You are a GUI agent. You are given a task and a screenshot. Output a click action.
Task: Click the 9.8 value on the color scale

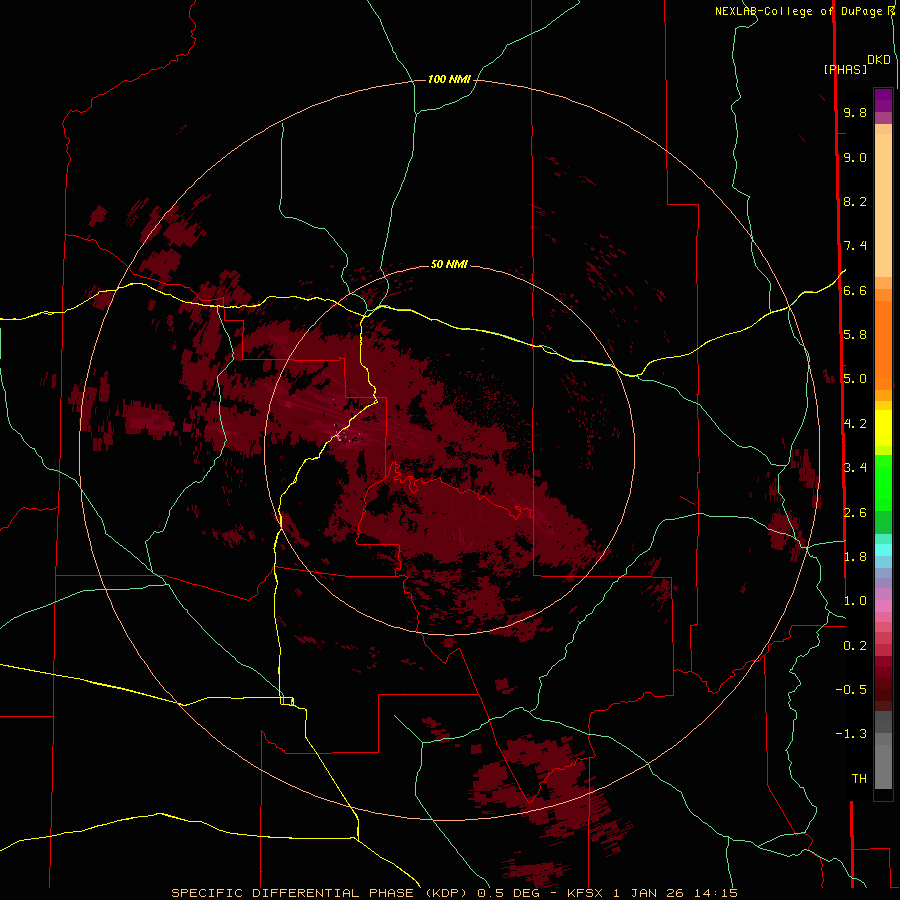(x=855, y=113)
